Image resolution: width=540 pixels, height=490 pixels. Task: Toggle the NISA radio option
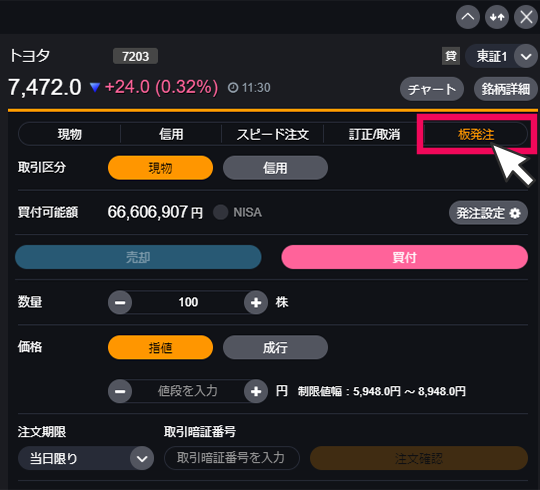[220, 212]
